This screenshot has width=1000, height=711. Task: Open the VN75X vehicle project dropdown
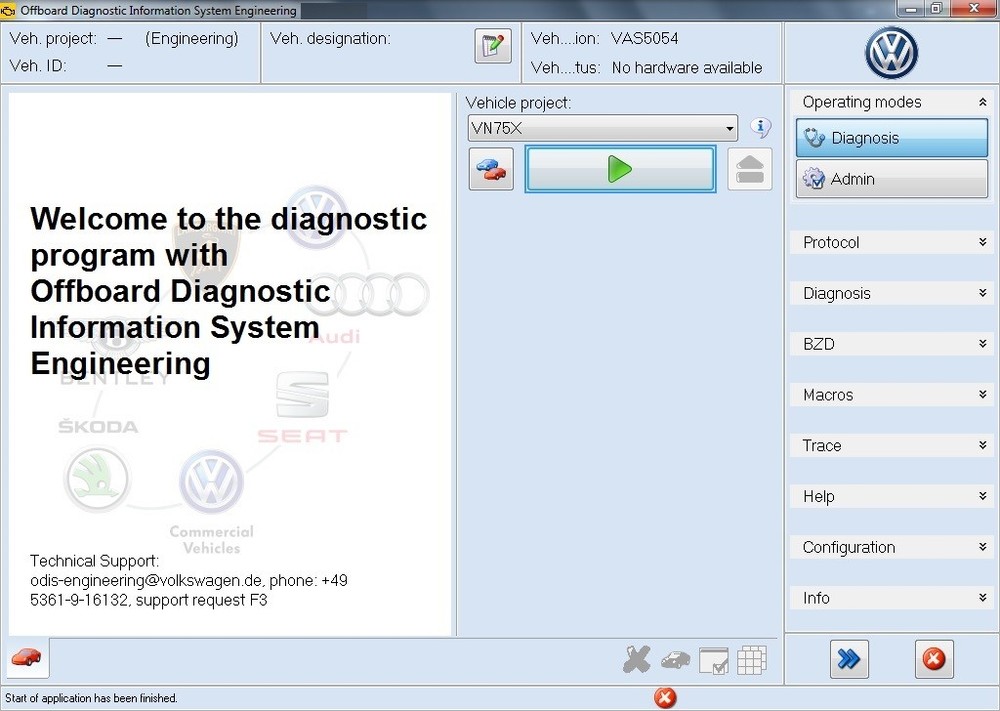click(x=729, y=128)
